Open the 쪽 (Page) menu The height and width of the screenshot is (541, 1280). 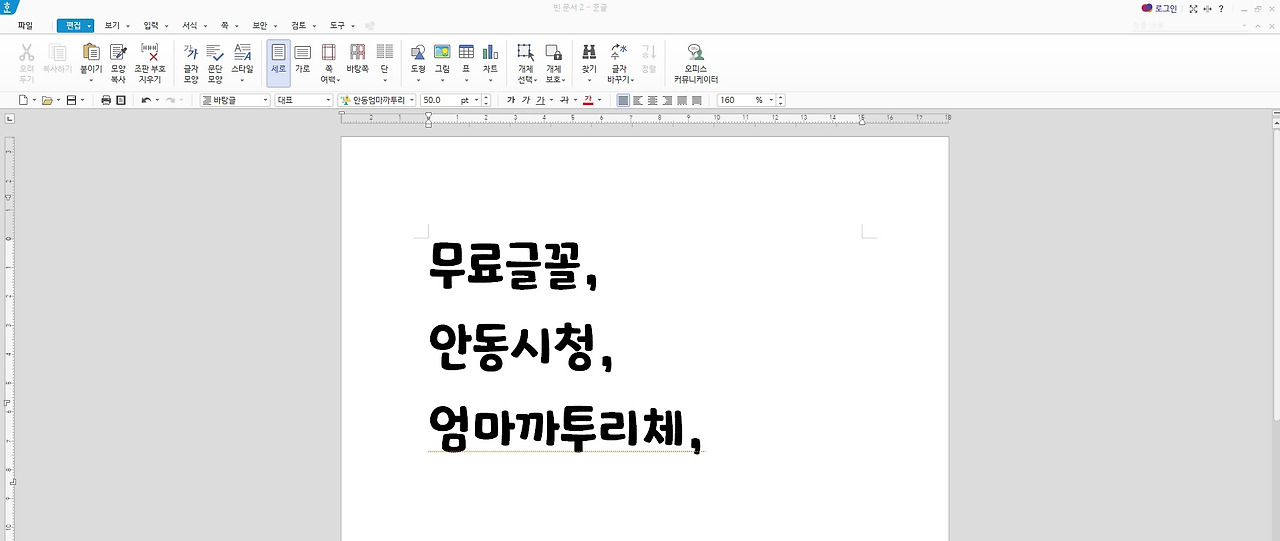(x=224, y=24)
